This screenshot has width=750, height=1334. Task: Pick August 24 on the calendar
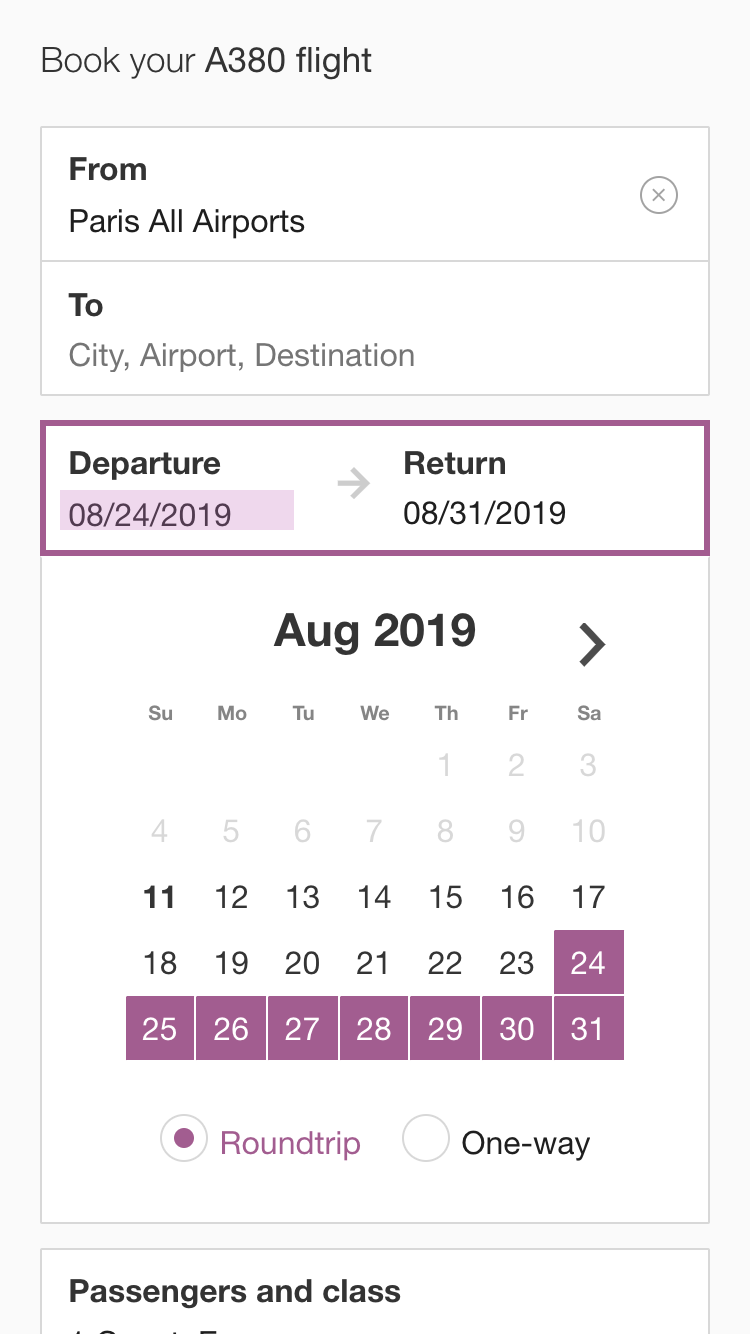(x=588, y=963)
